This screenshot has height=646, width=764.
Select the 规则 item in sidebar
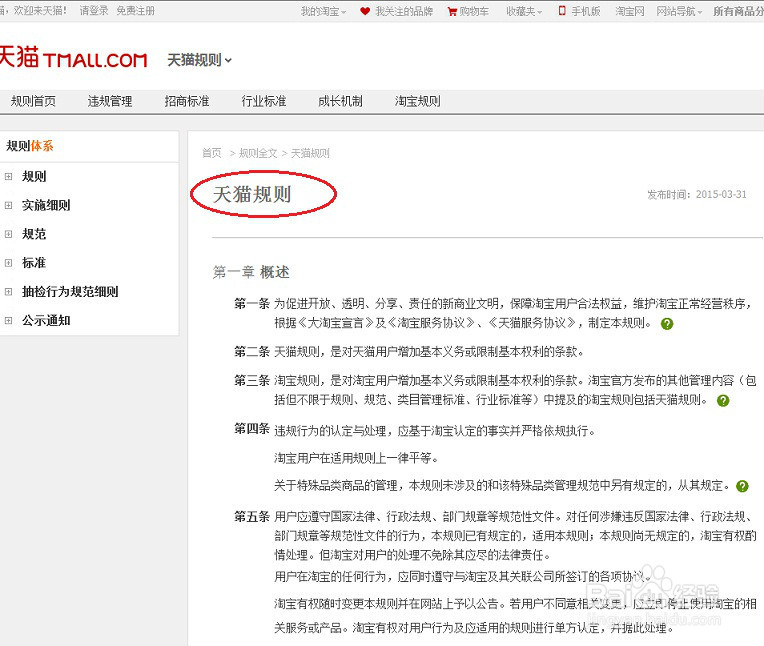(34, 176)
